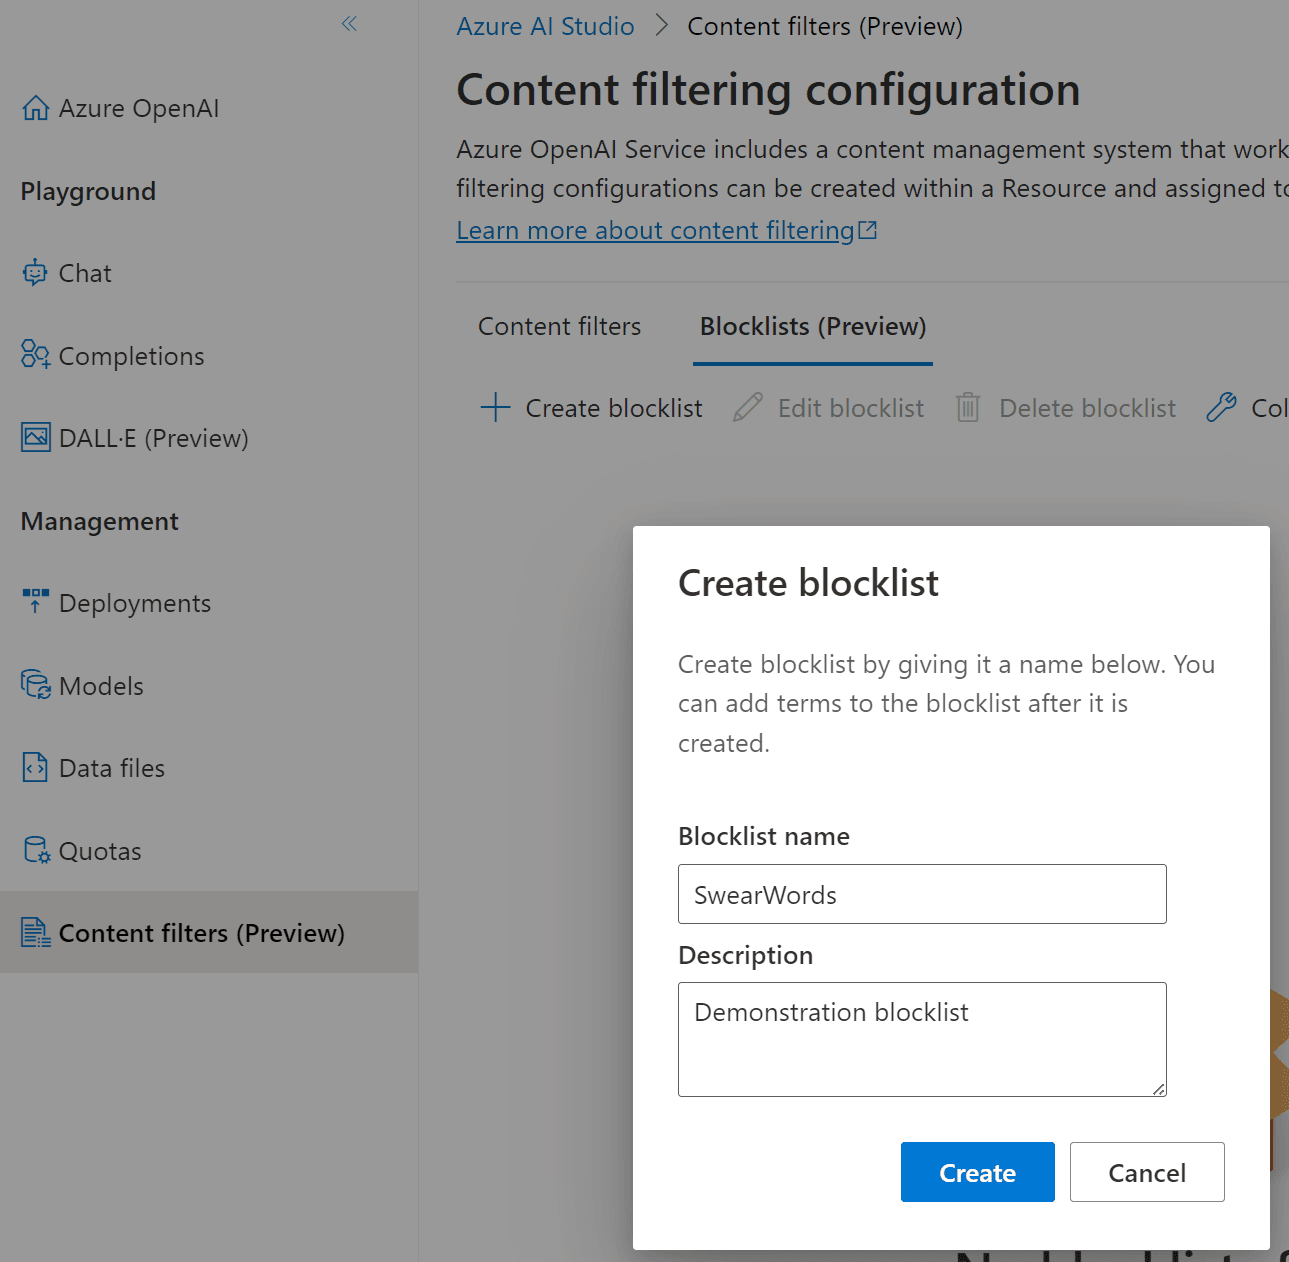Open Learn more about content filtering link

pos(666,230)
